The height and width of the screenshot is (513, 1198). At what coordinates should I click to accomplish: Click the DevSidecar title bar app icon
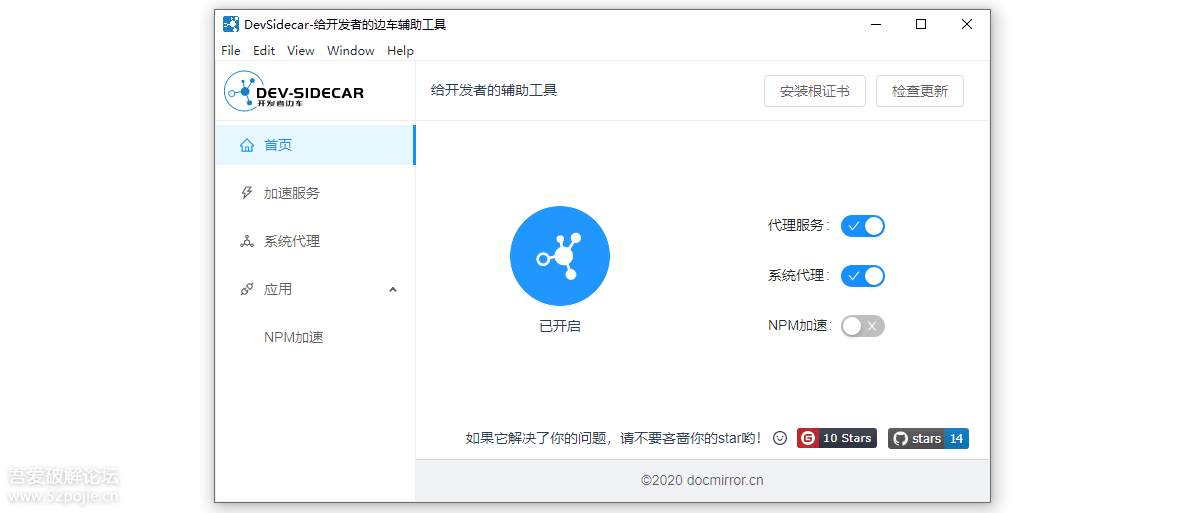tap(231, 24)
